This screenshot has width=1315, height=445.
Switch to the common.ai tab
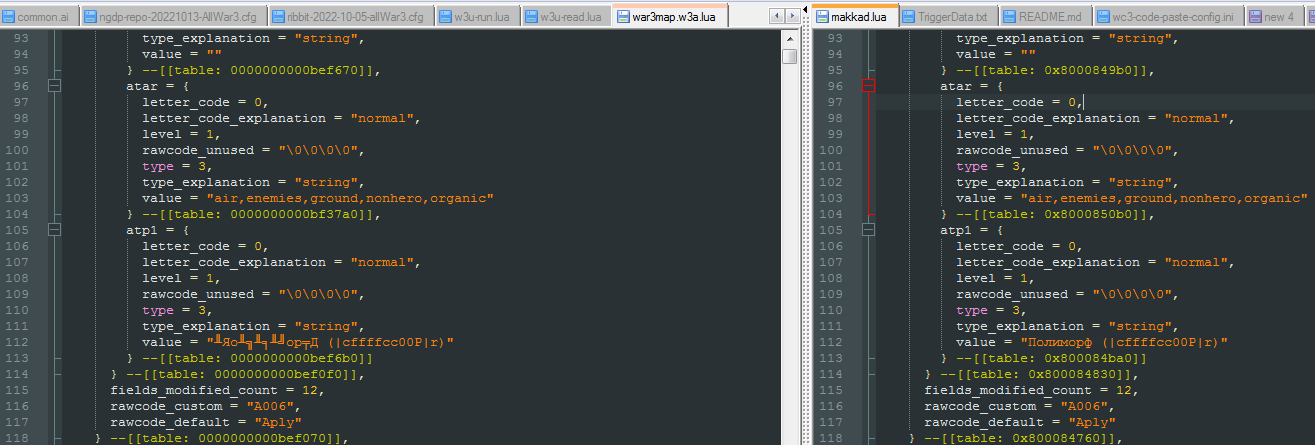(40, 17)
